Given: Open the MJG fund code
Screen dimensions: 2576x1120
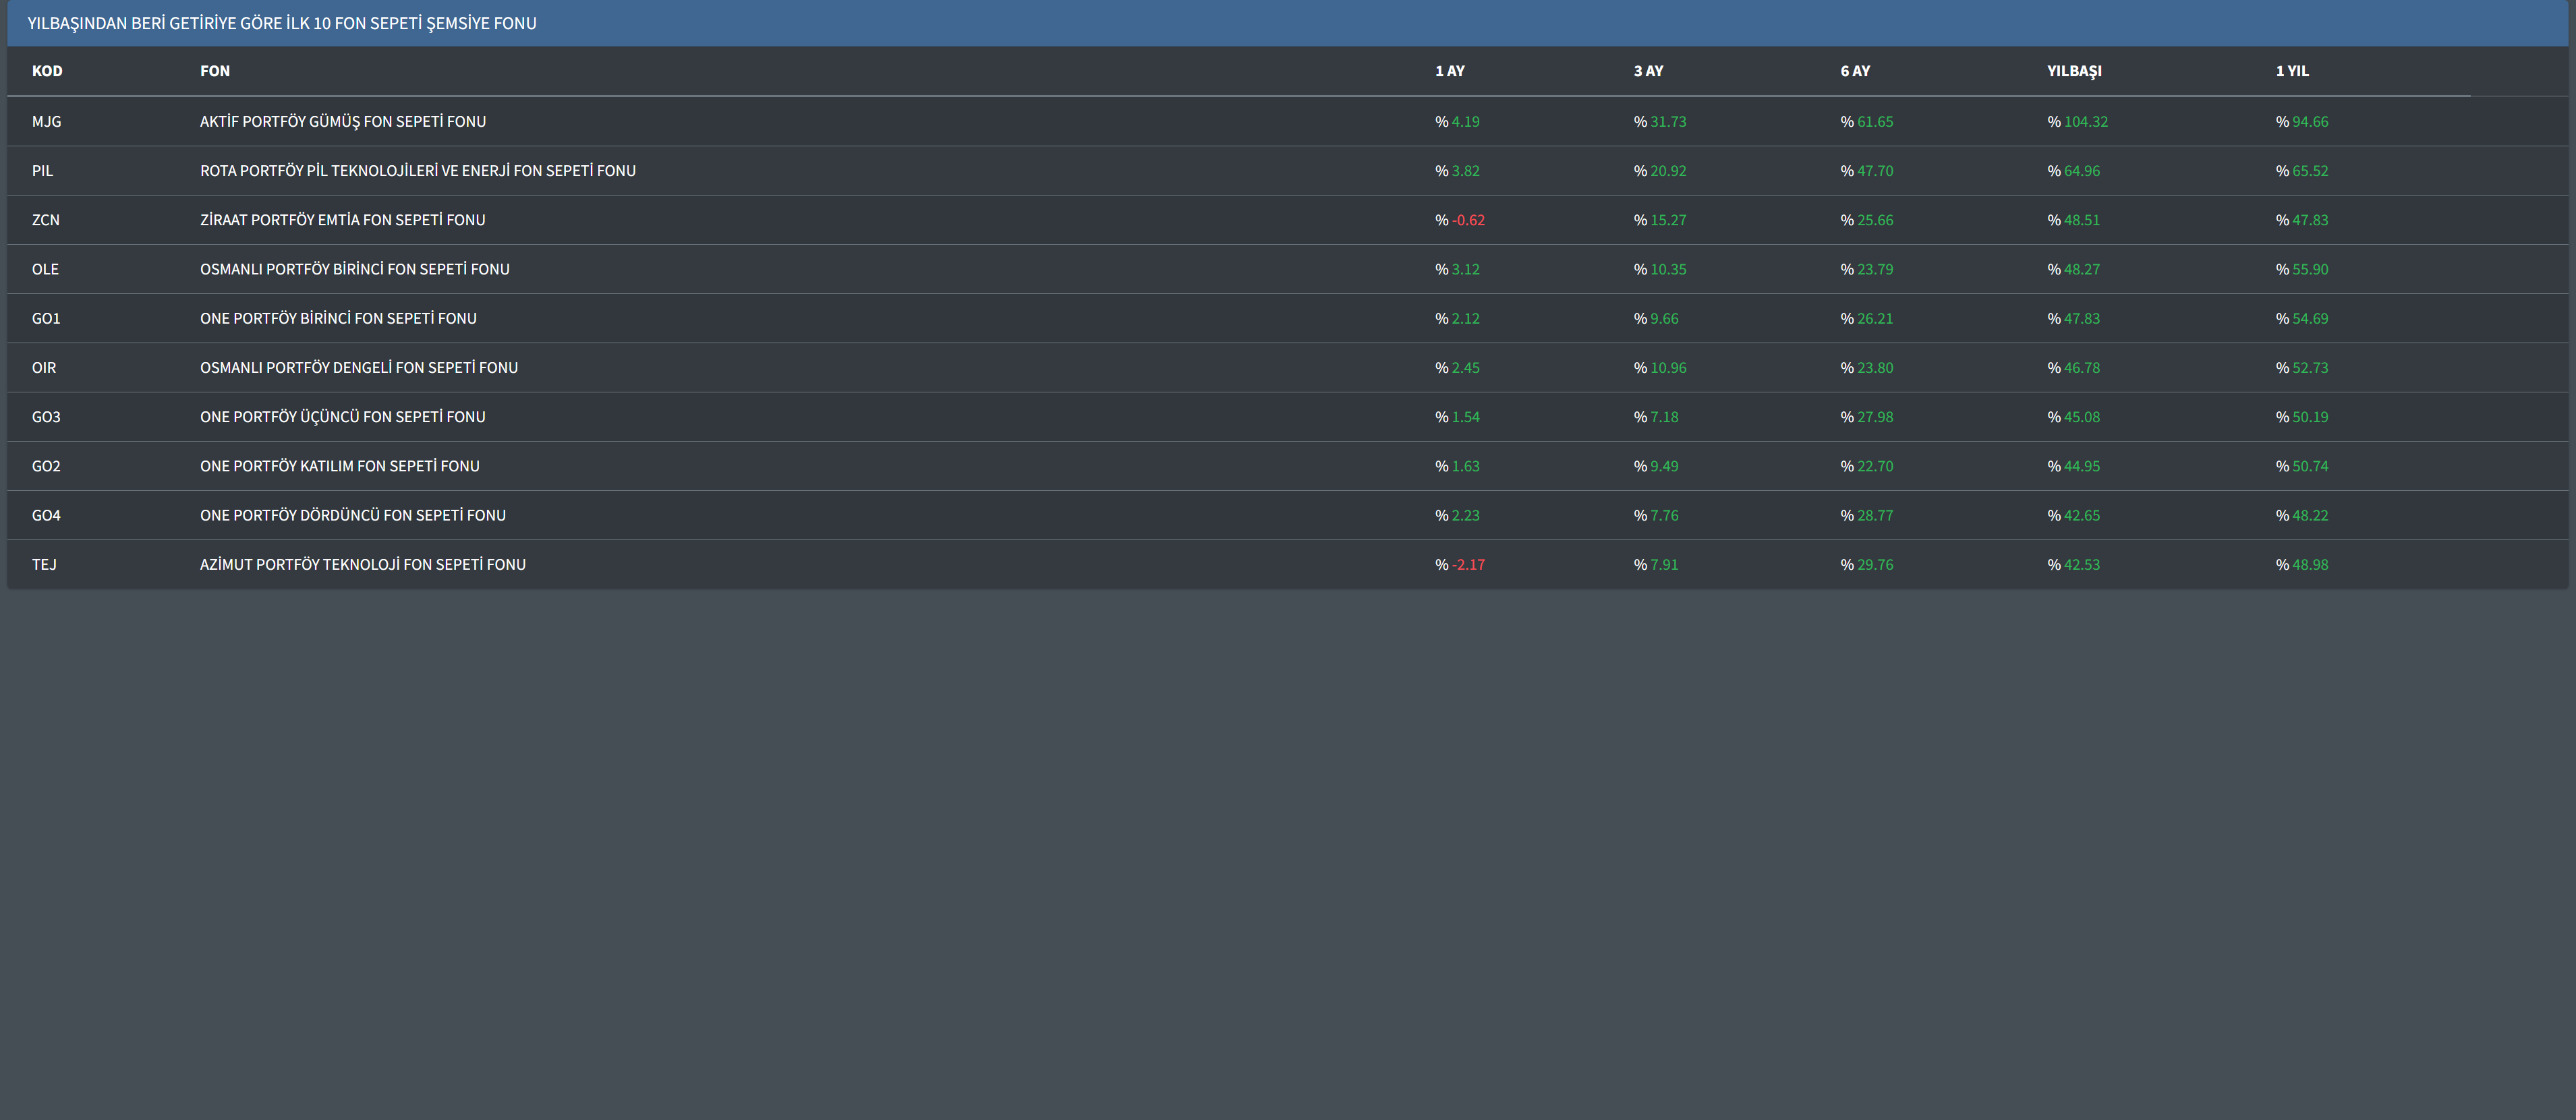Looking at the screenshot, I should coord(47,122).
